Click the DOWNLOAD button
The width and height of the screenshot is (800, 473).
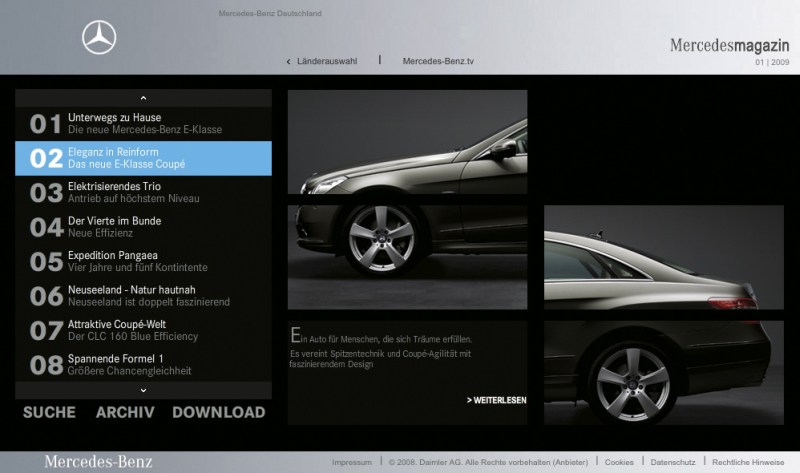(x=219, y=412)
